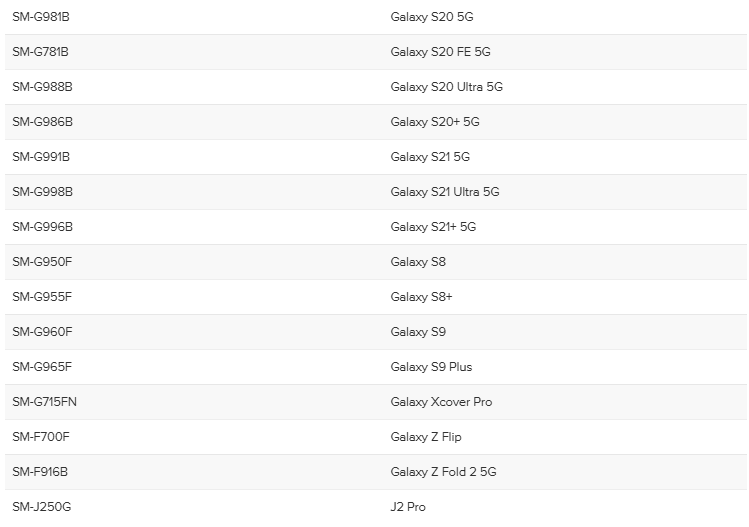Select the Galaxy S20 5G cell

point(432,17)
